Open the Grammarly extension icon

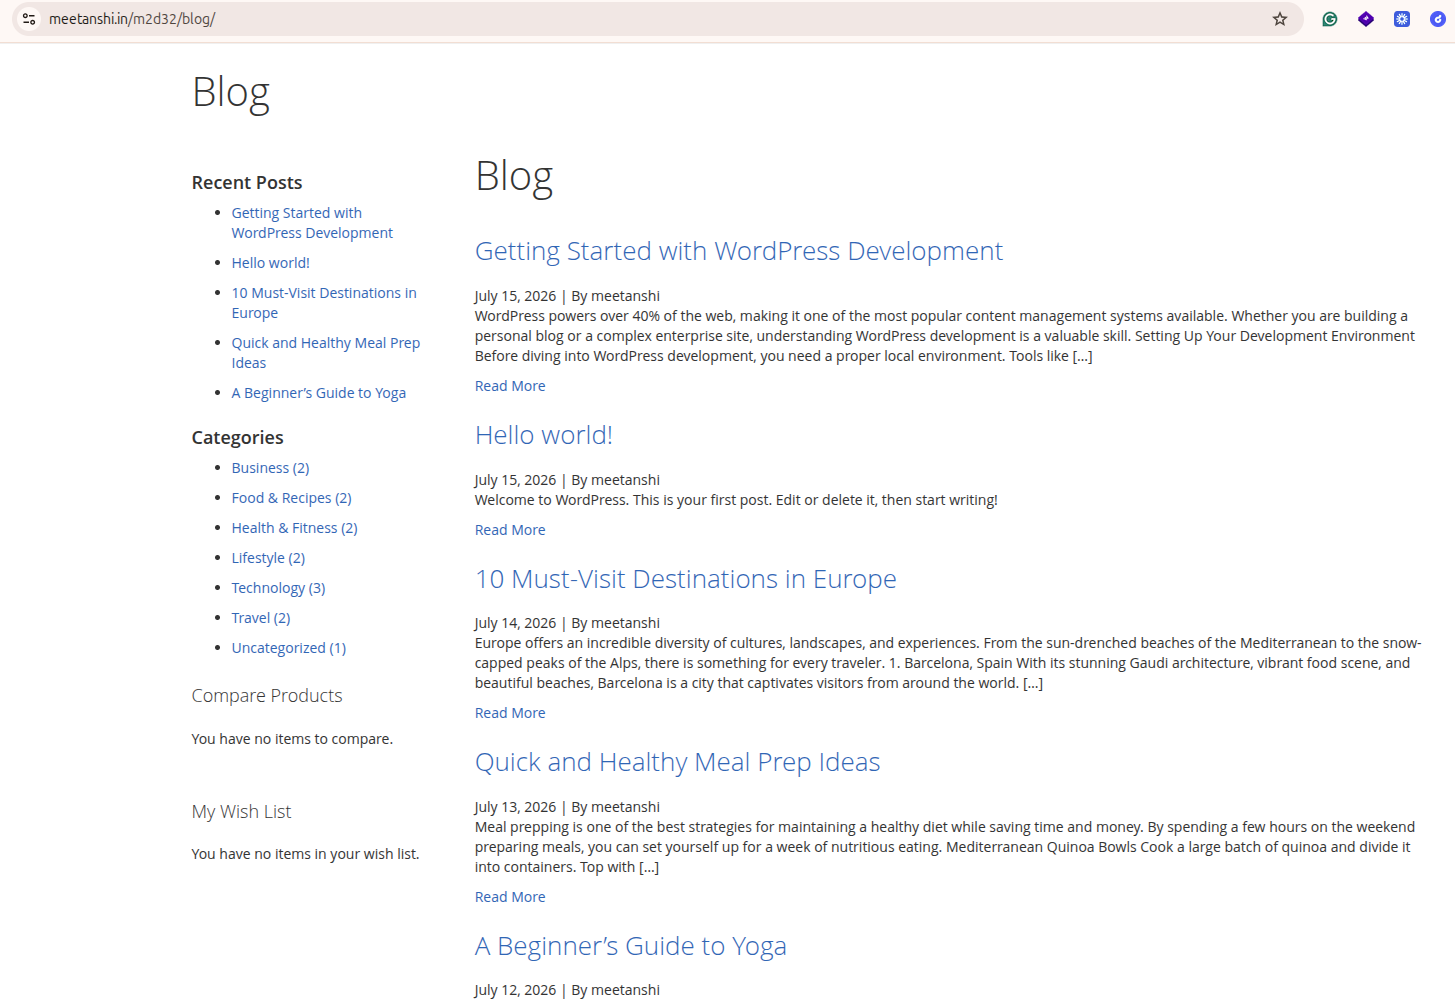(1329, 19)
